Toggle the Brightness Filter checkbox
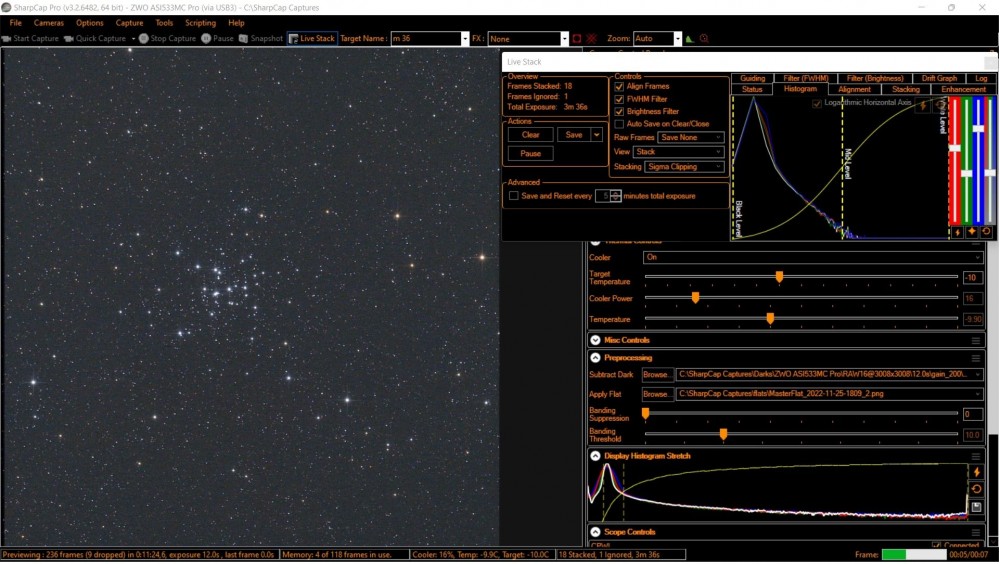Image resolution: width=1000 pixels, height=564 pixels. point(619,111)
